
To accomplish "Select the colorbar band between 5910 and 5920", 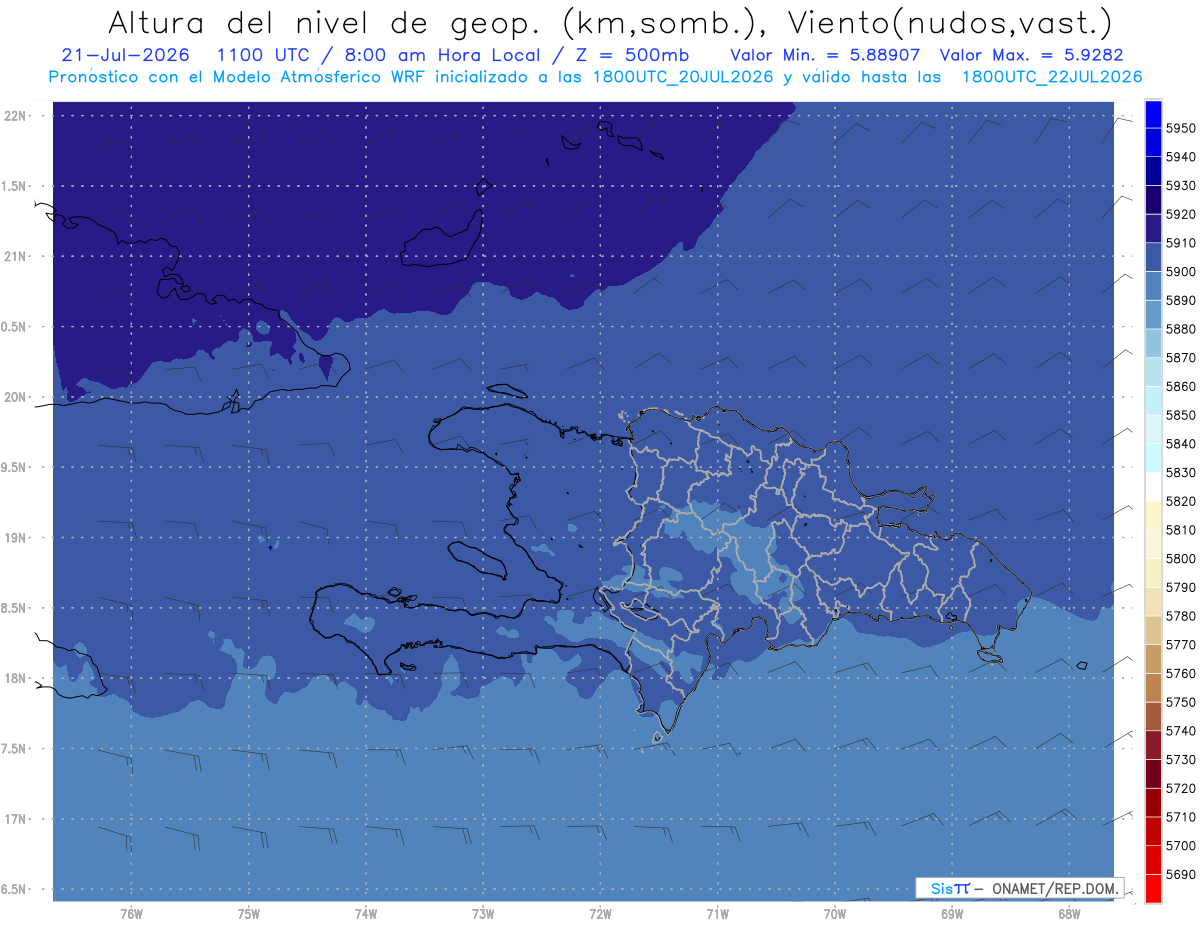I will point(1153,228).
